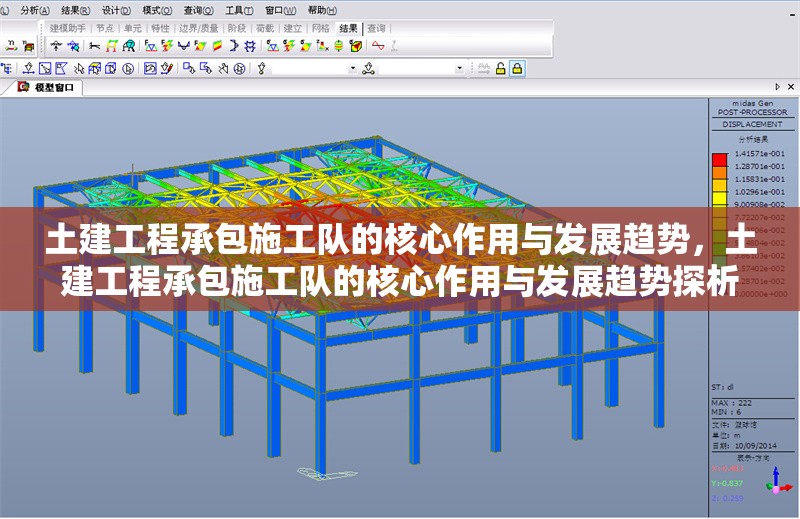
Task: Click the node cluster icon before second combo box
Action: pyautogui.click(x=368, y=68)
